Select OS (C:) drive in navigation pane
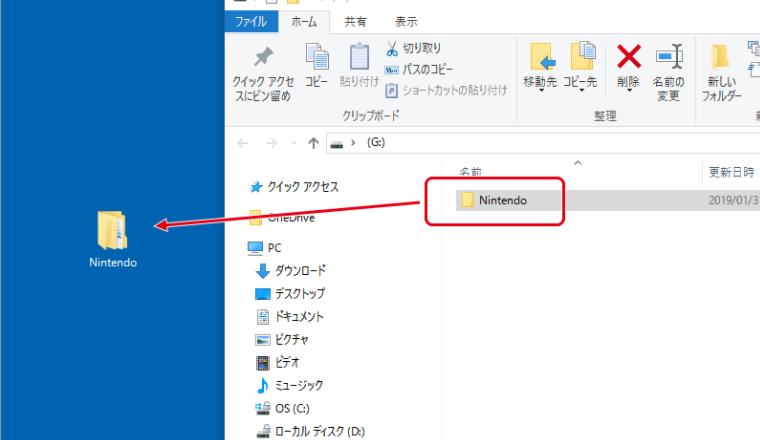 click(x=282, y=409)
